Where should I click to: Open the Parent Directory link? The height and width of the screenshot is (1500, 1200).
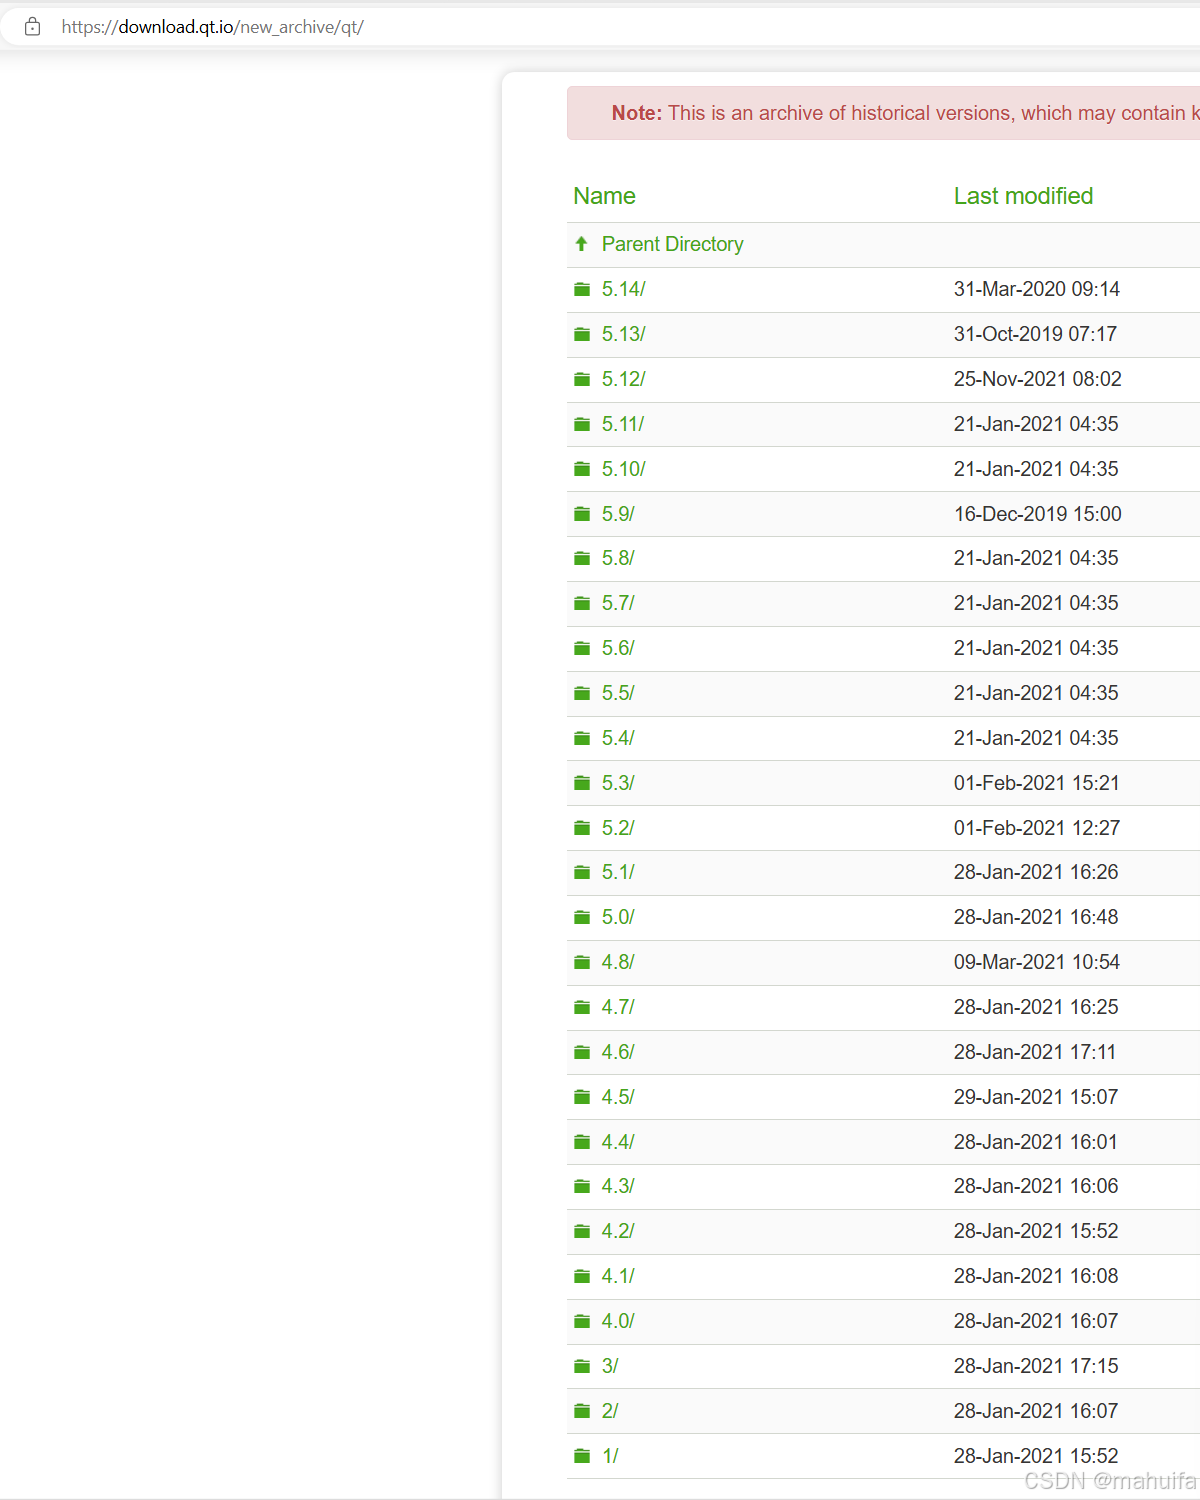(x=672, y=244)
